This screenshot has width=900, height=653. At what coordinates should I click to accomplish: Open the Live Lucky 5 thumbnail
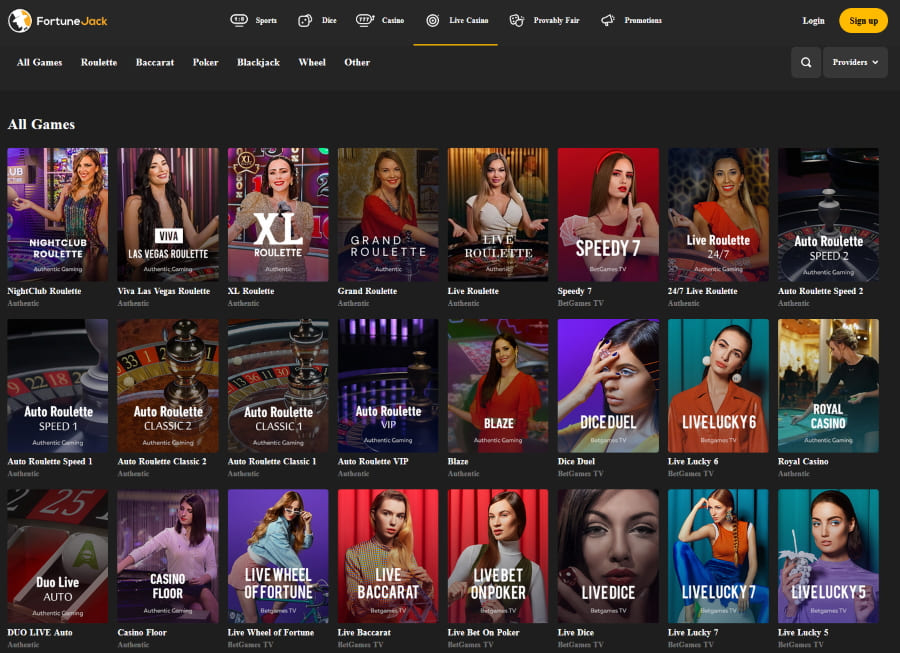click(x=828, y=556)
